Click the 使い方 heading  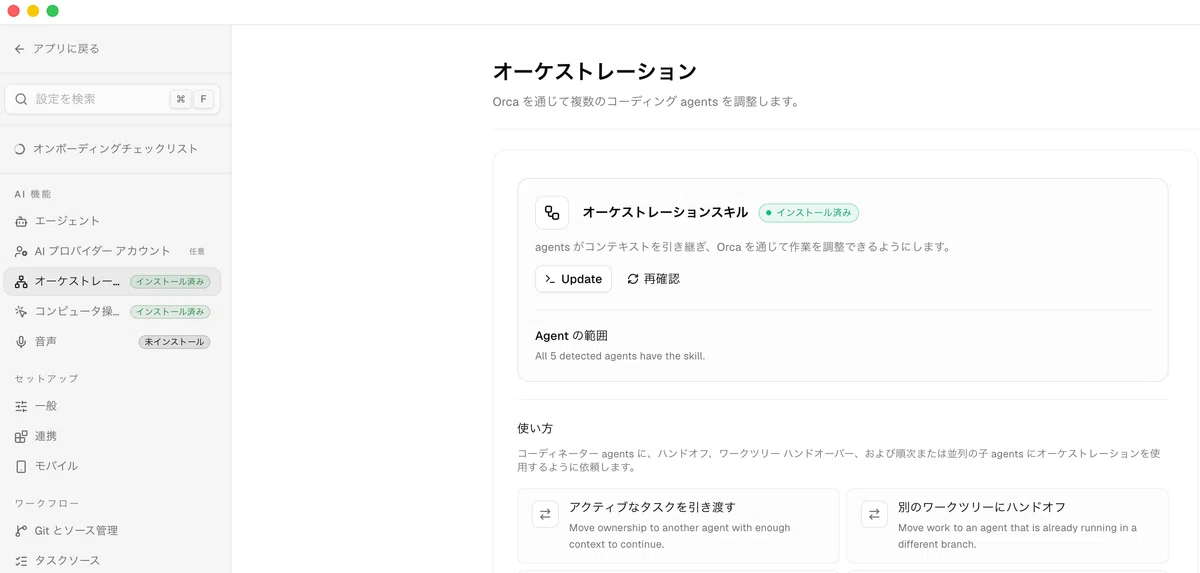(535, 428)
